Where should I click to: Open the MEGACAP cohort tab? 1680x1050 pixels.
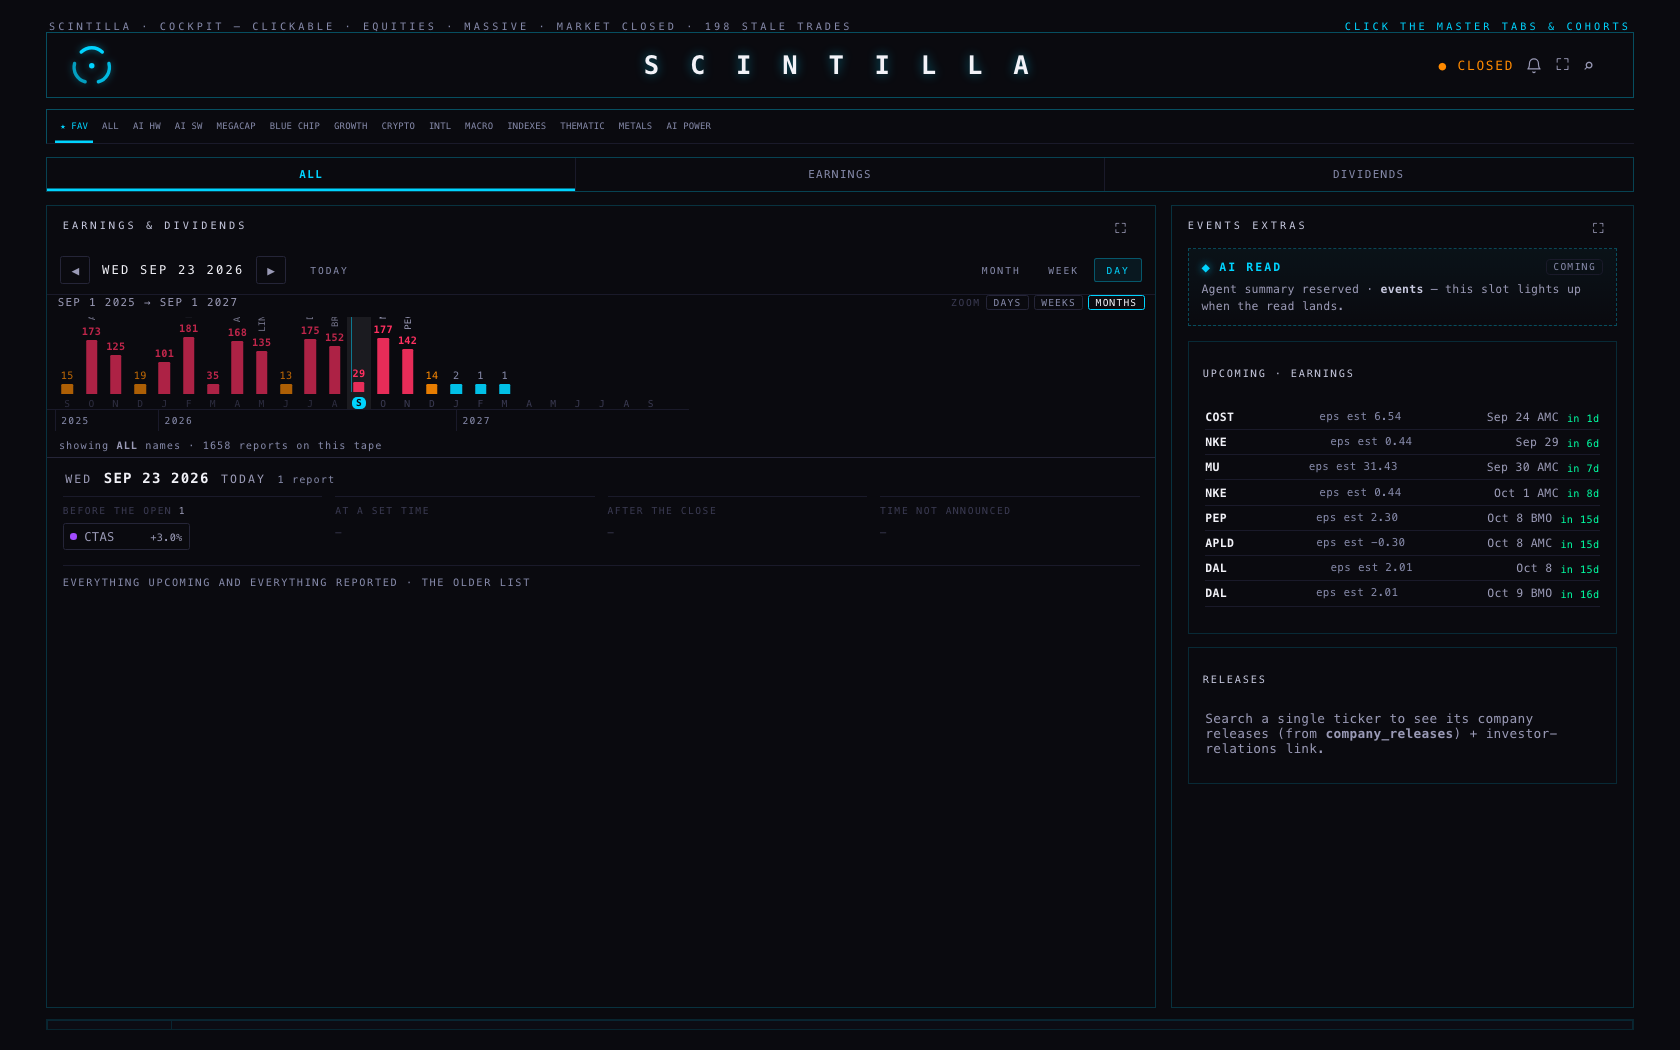click(x=236, y=126)
